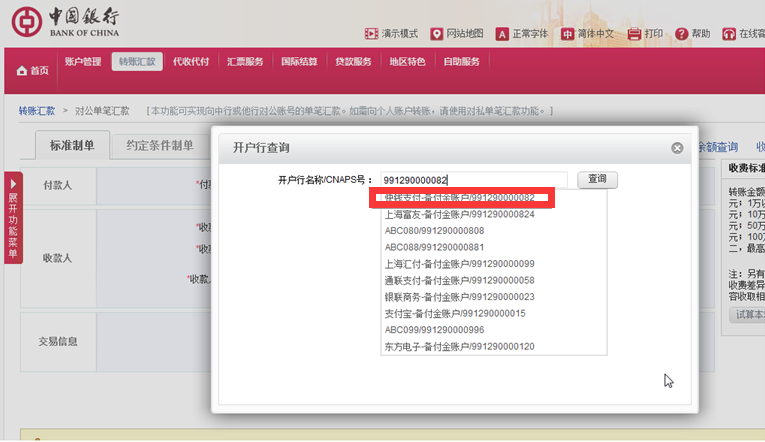Select 银联商务-备付金账户/991290000023
The image size is (765, 442).
(x=460, y=297)
